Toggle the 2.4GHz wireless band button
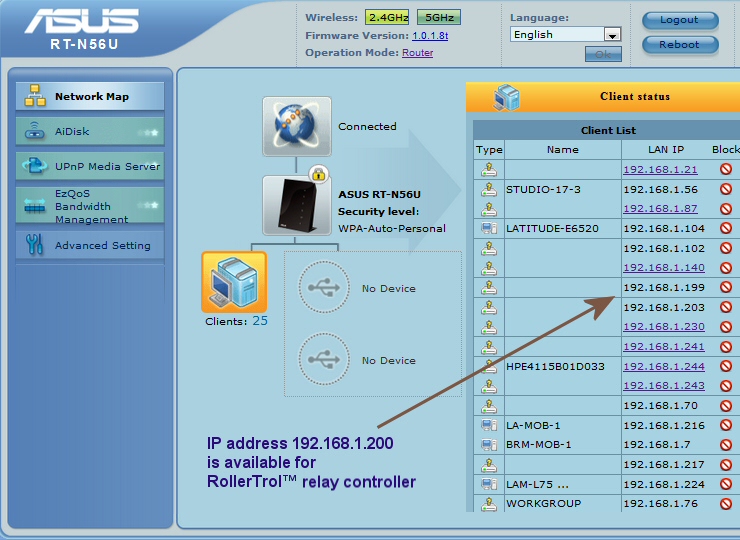 [387, 17]
